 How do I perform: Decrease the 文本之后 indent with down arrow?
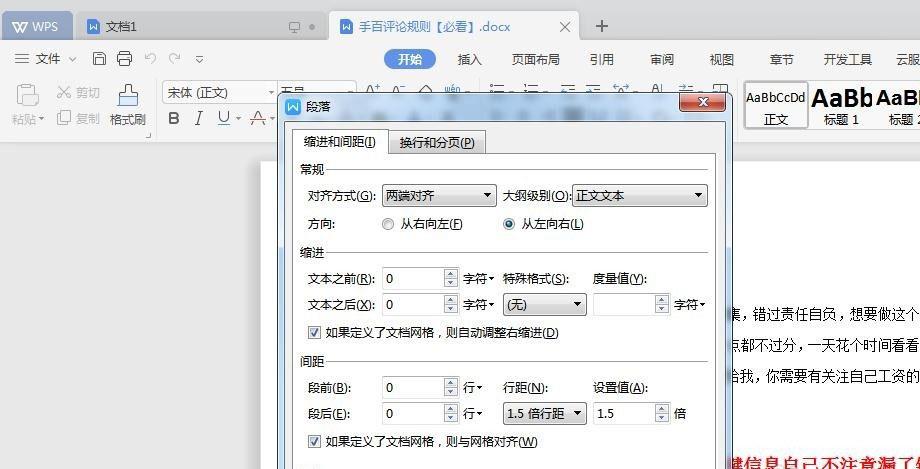click(451, 309)
